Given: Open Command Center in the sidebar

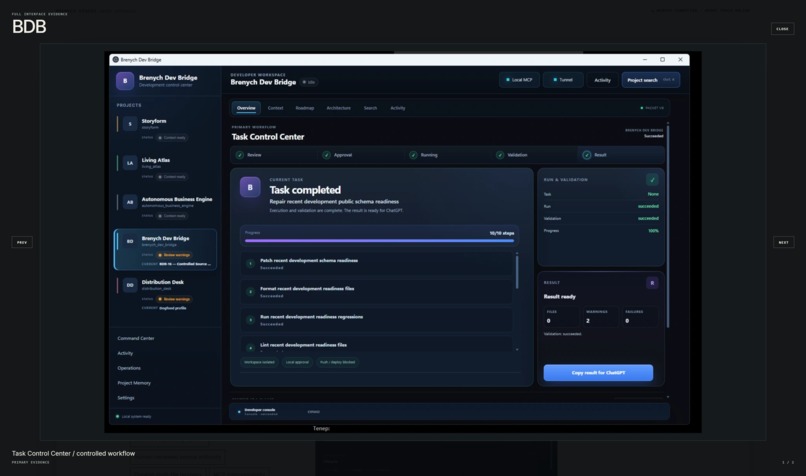Looking at the screenshot, I should (136, 338).
